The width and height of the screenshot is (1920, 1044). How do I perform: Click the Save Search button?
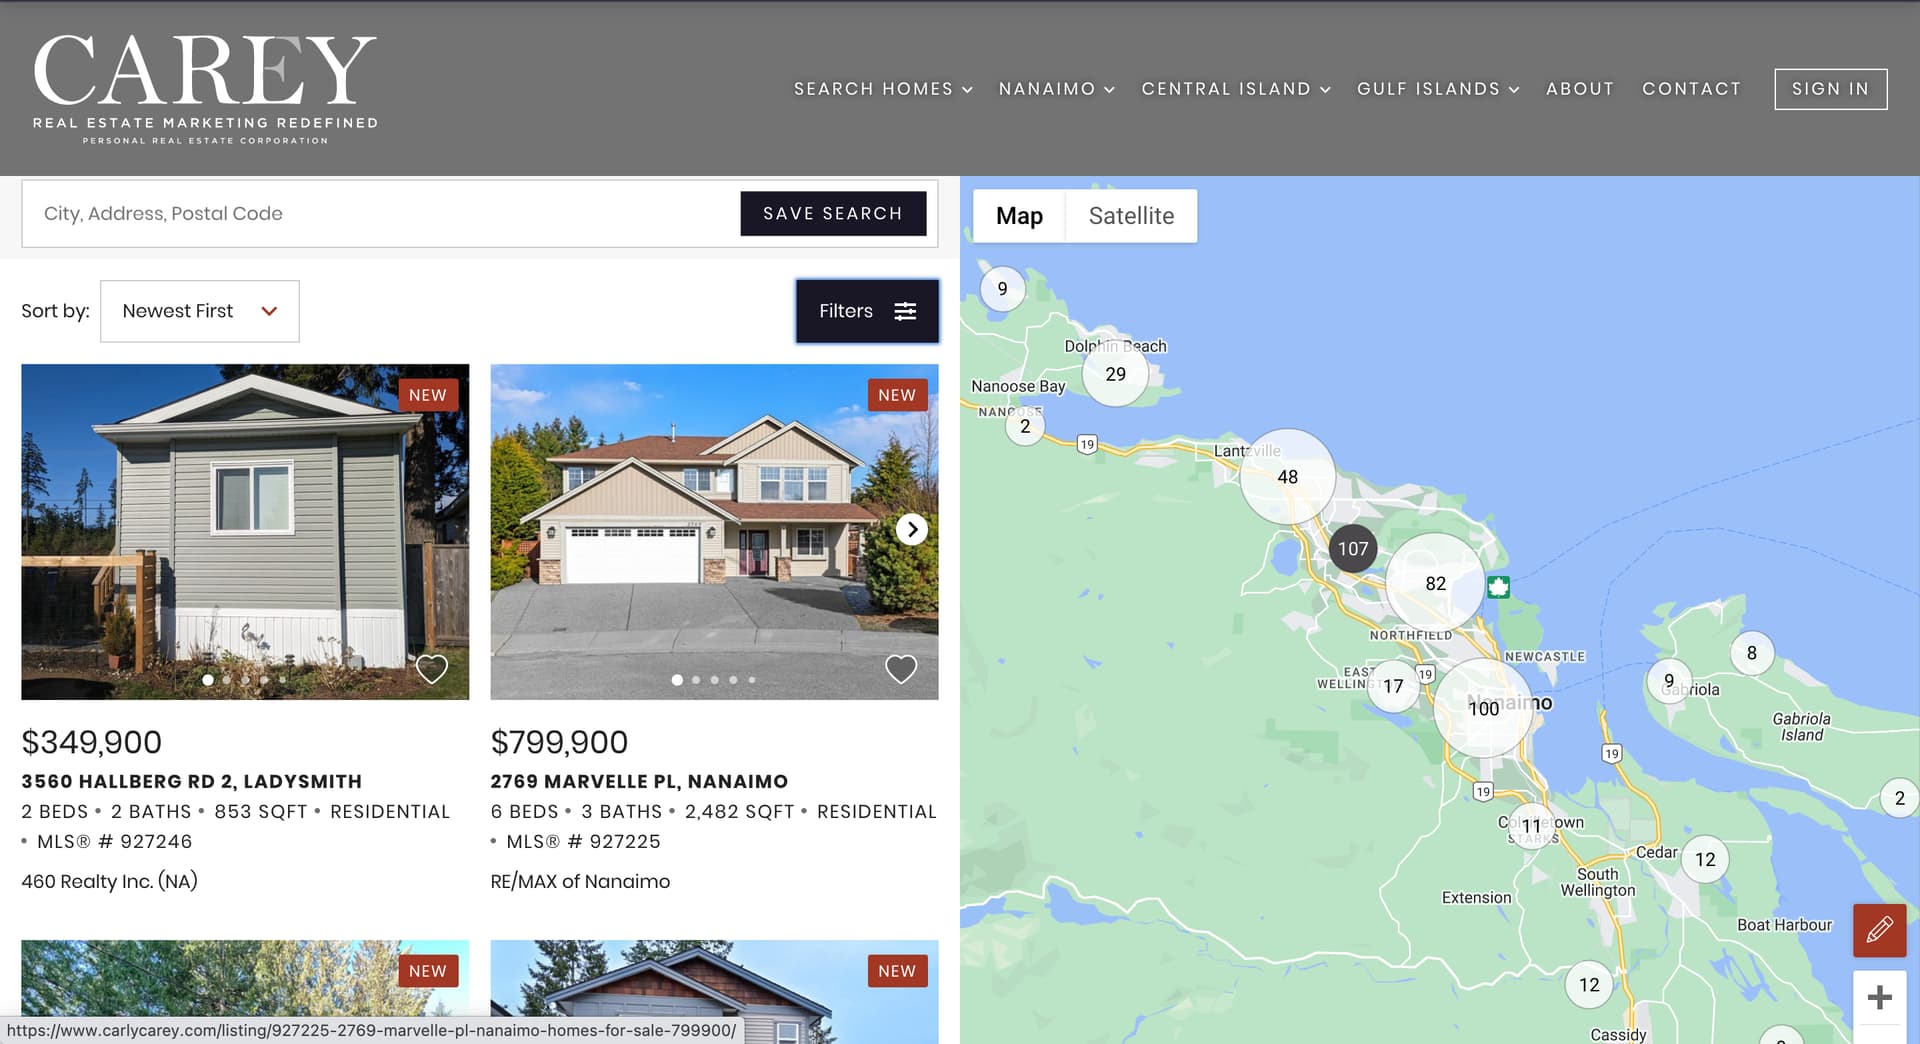[833, 213]
